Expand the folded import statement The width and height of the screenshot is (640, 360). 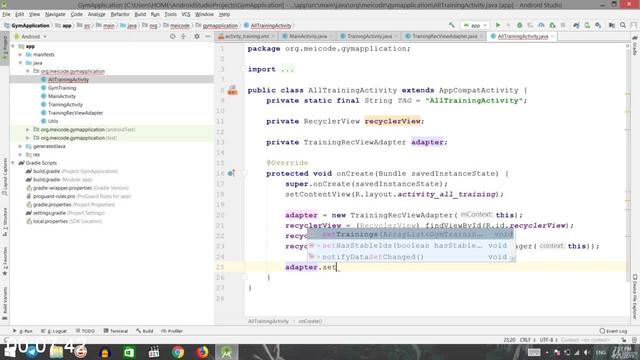[287, 69]
